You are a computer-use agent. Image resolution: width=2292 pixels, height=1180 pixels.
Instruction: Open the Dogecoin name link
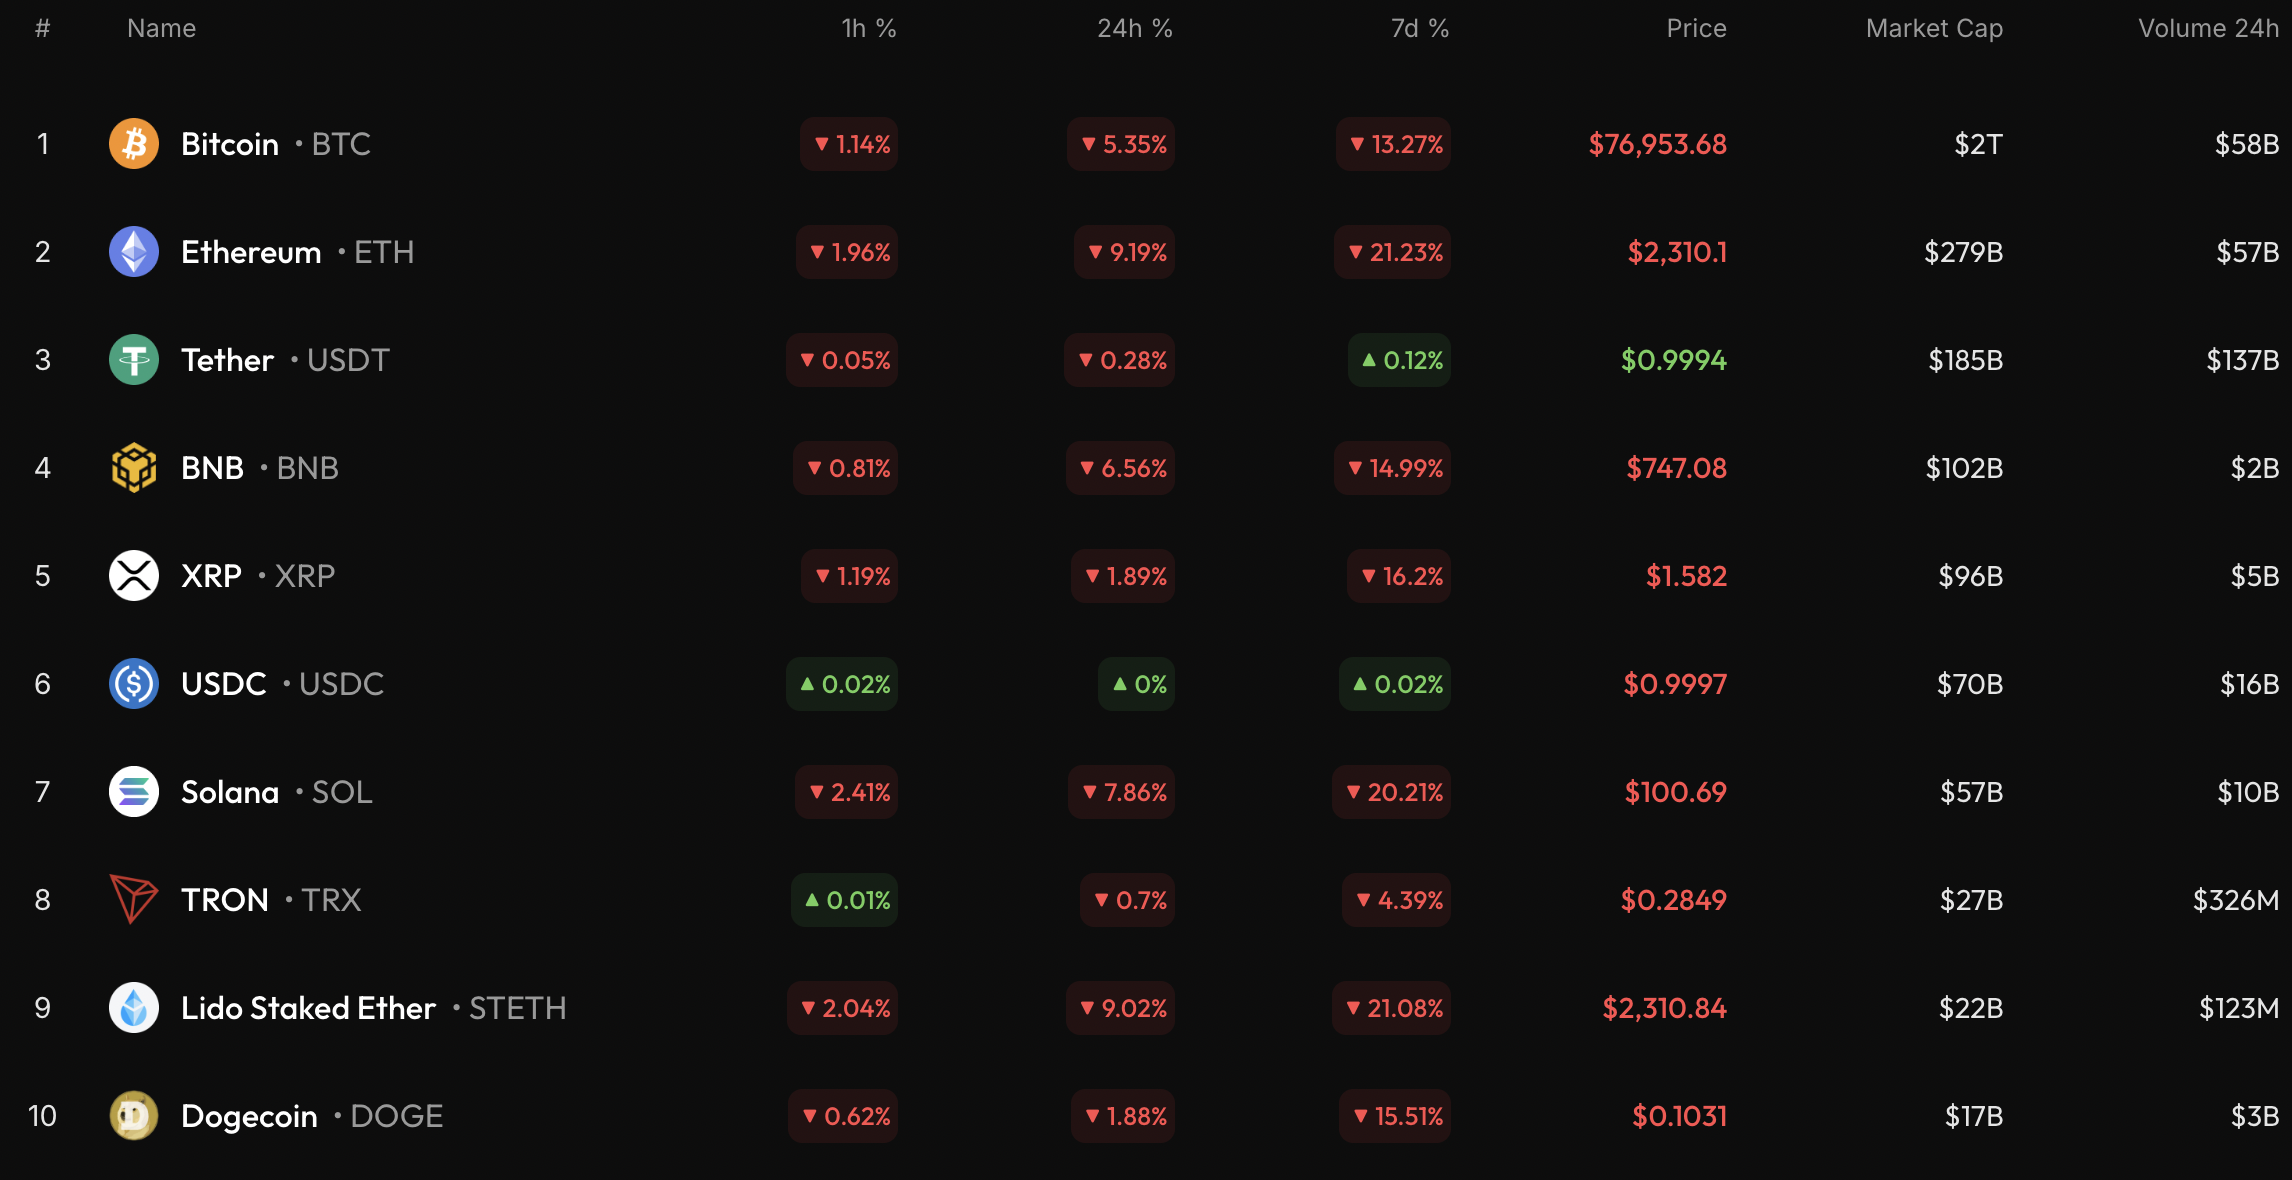249,1116
